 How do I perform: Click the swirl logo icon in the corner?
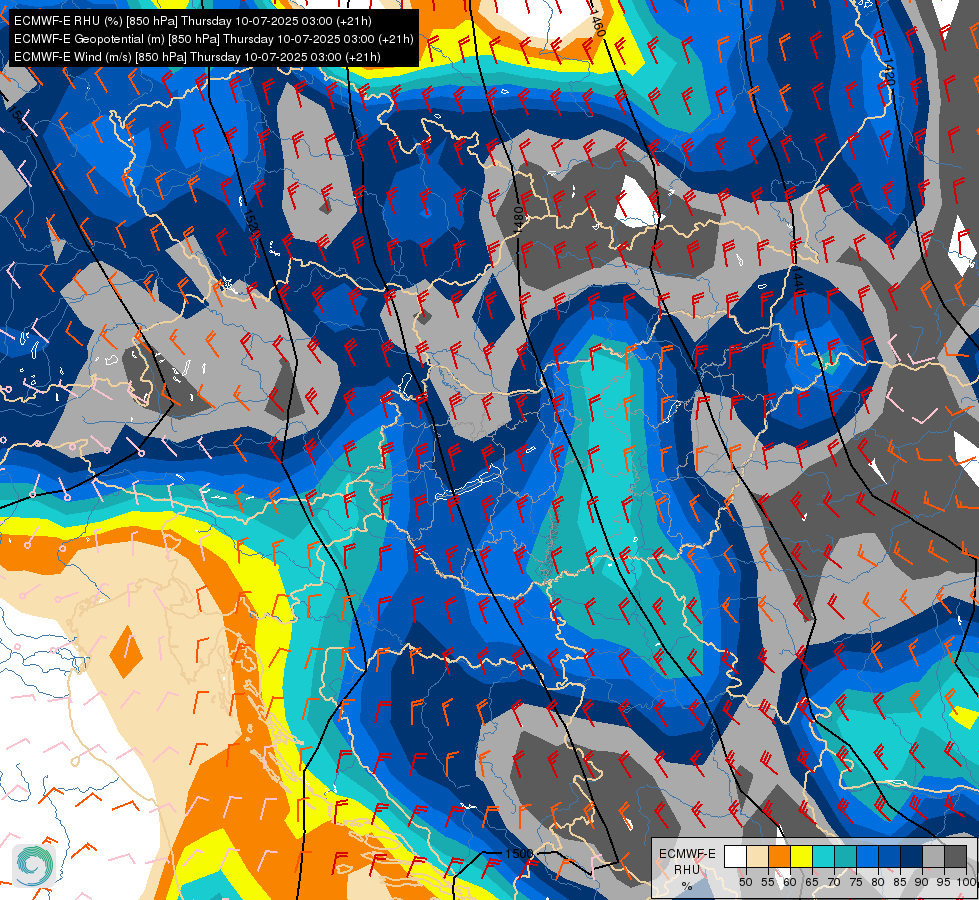[x=34, y=865]
